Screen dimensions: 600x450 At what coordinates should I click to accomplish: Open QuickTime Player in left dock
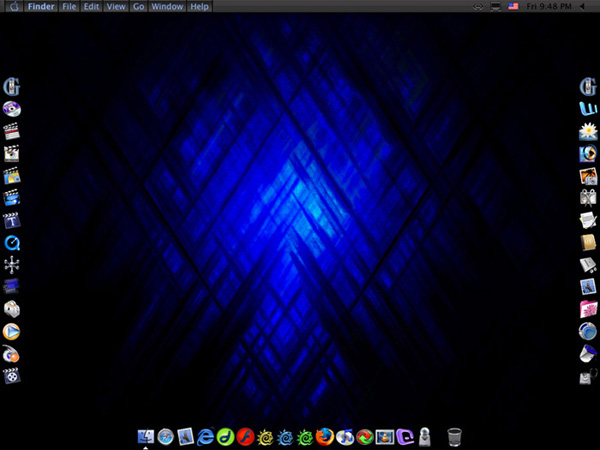pos(12,243)
